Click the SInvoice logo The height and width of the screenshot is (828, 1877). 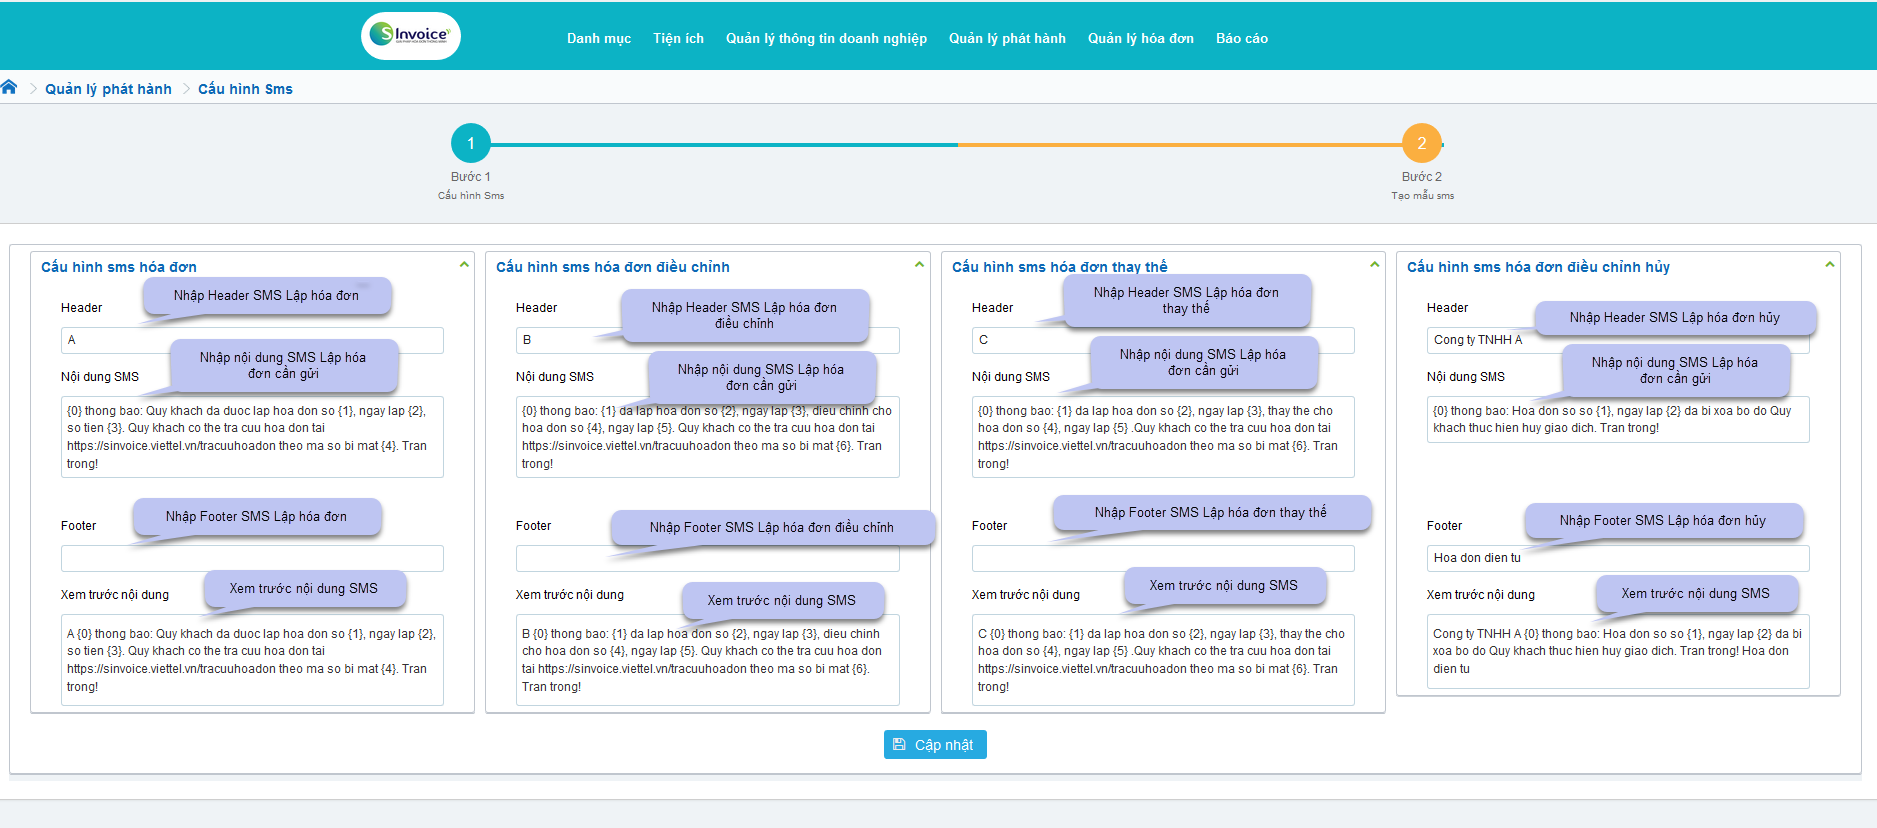tap(411, 36)
